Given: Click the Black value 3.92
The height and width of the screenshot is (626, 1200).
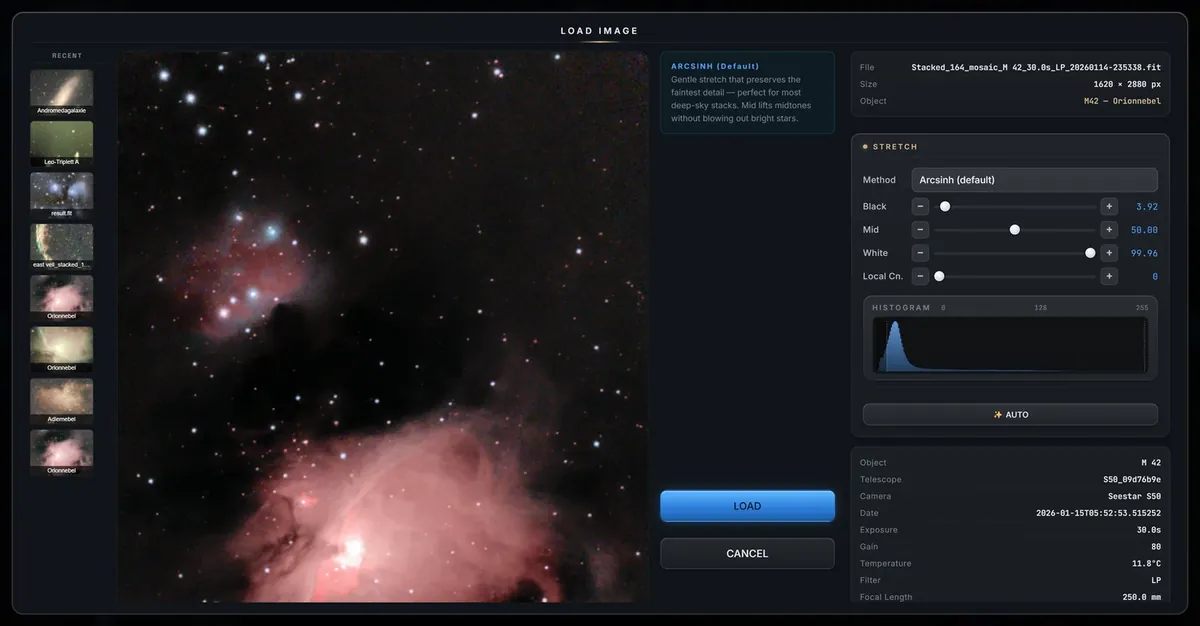Looking at the screenshot, I should tap(1146, 206).
